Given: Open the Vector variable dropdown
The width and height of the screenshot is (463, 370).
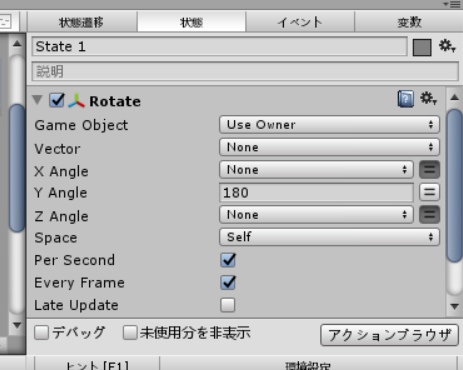Looking at the screenshot, I should point(329,147).
